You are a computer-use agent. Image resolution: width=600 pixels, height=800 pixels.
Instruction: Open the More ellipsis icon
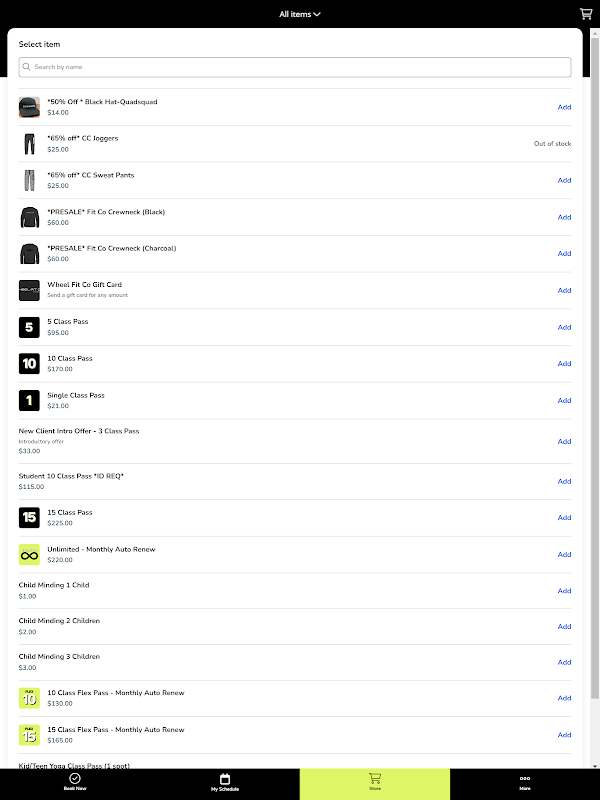click(x=525, y=779)
